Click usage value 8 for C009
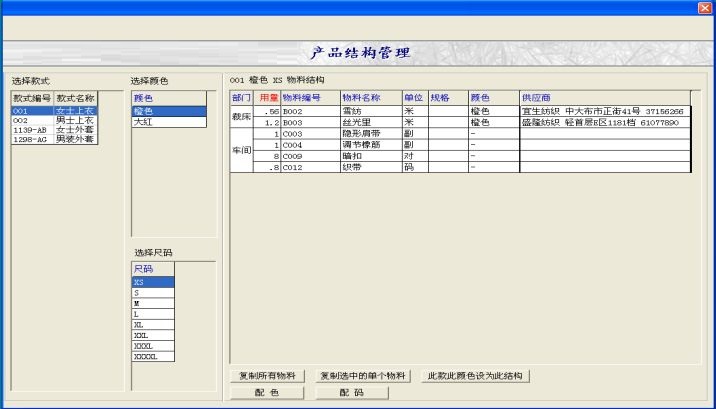The height and width of the screenshot is (409, 716). (x=267, y=156)
